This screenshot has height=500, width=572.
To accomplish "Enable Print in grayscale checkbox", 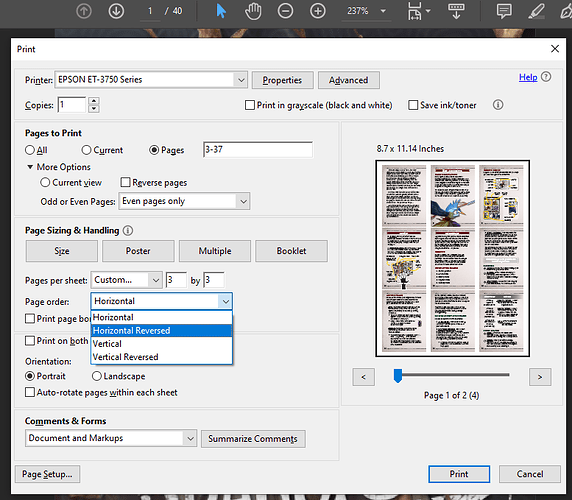I will 250,105.
